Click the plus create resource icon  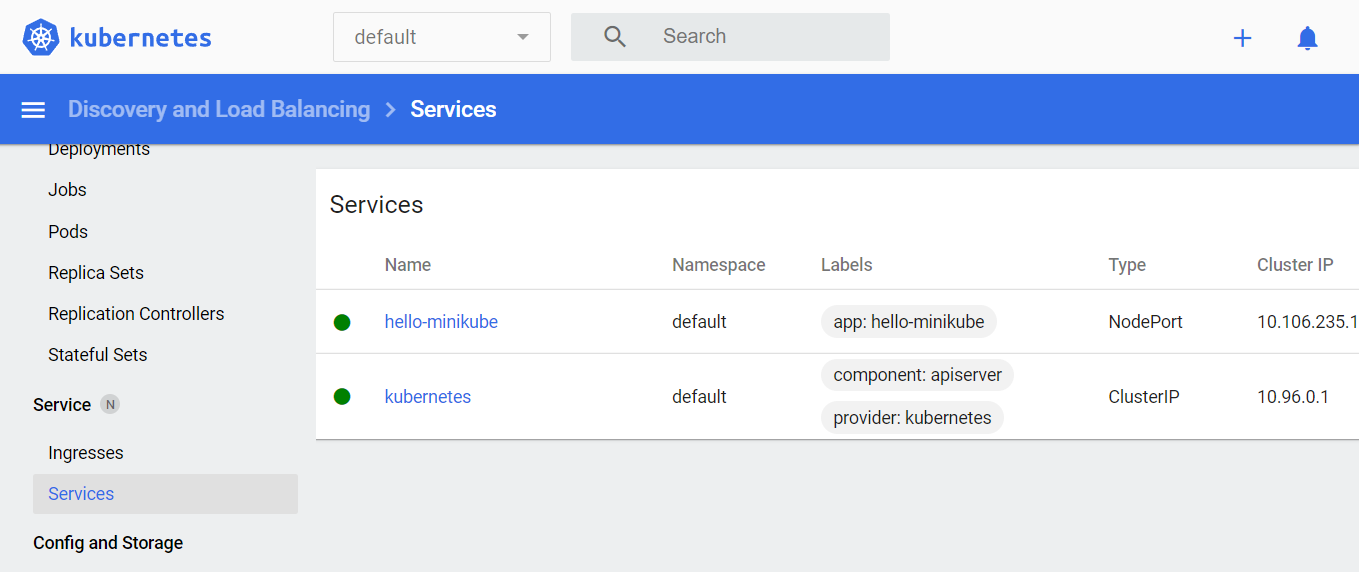pos(1242,38)
